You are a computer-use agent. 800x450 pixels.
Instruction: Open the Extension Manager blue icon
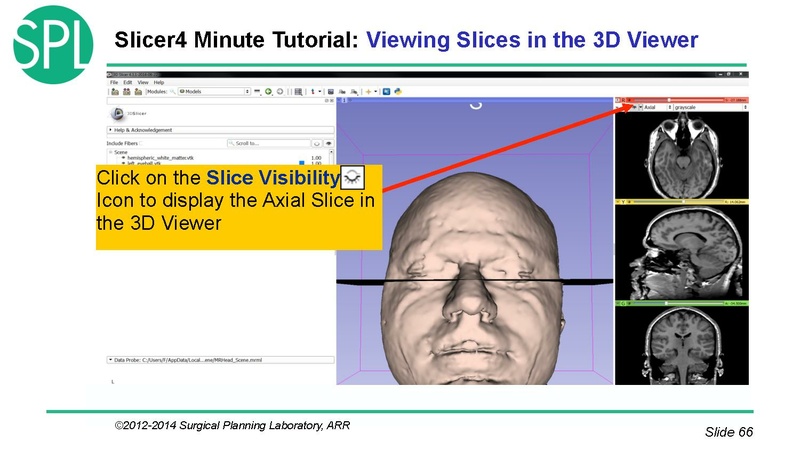click(386, 92)
